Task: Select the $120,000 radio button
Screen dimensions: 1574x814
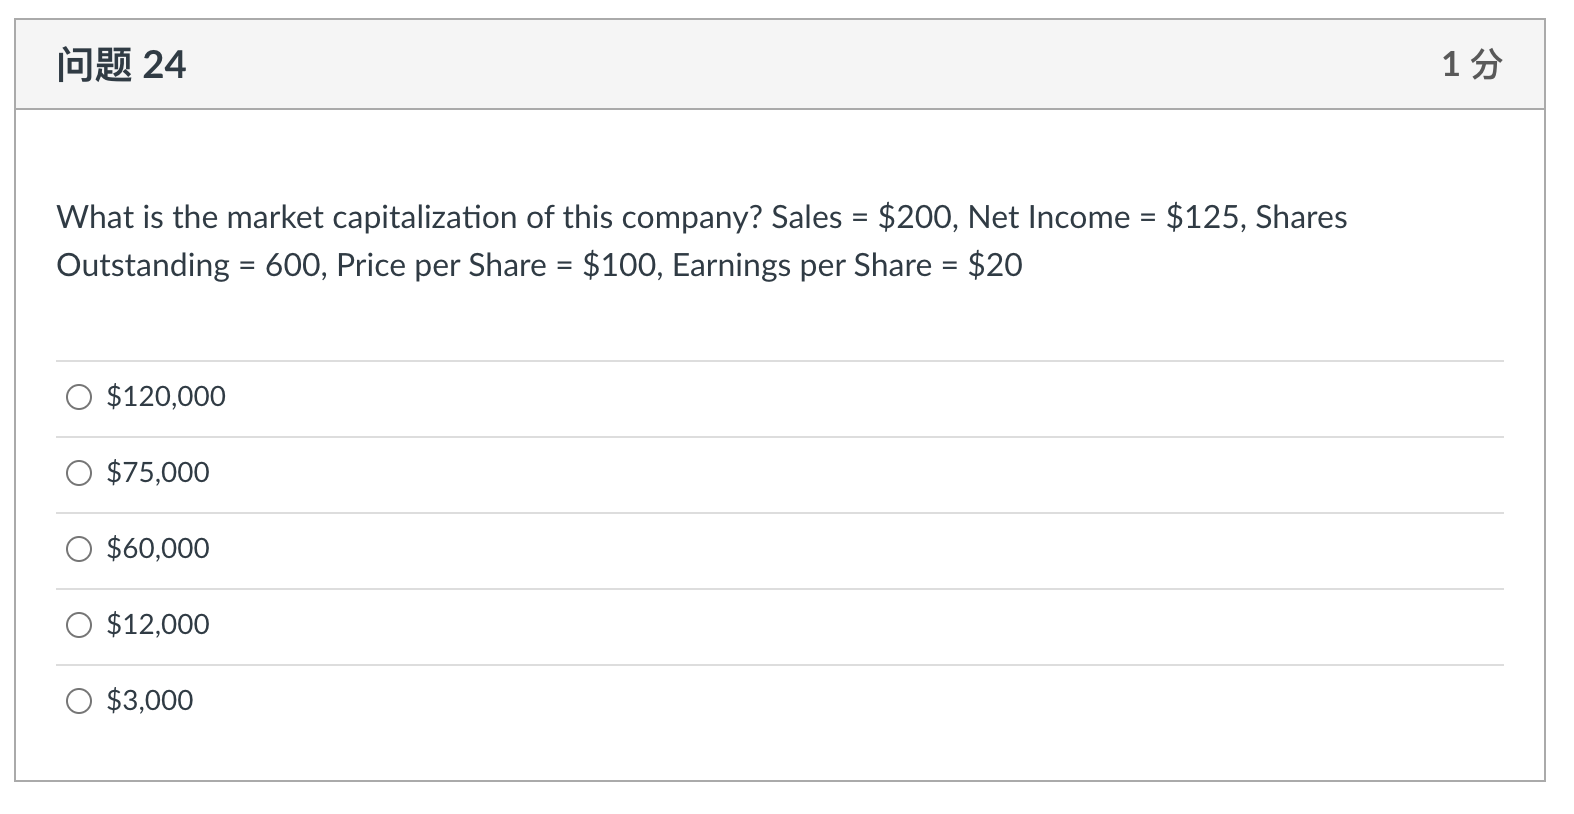Action: click(79, 397)
